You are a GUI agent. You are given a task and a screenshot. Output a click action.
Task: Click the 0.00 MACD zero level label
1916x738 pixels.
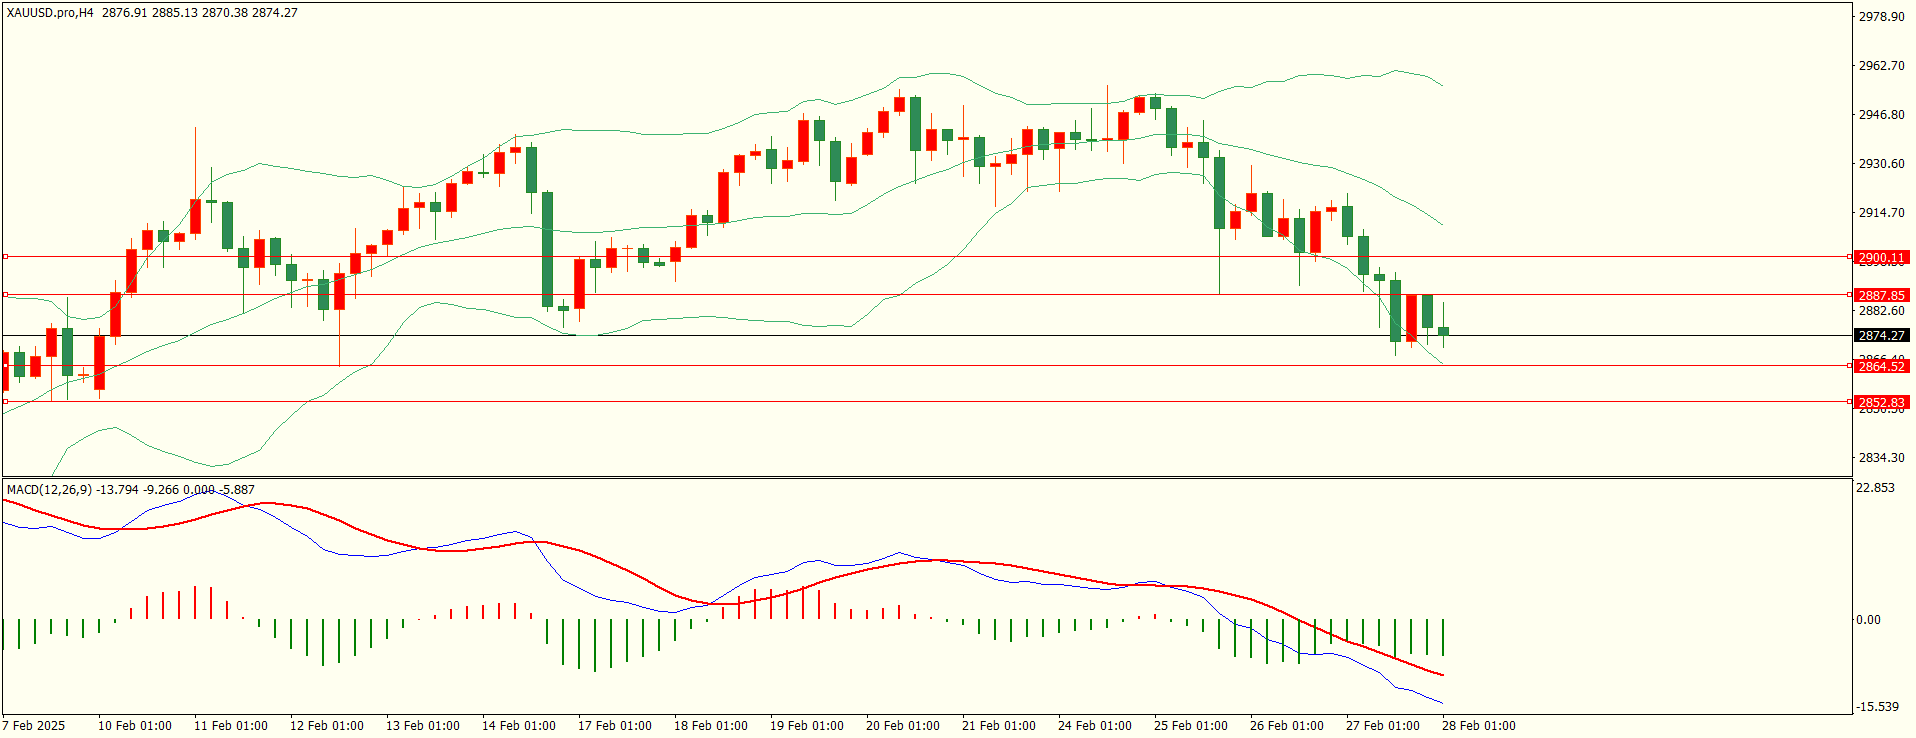point(1868,619)
